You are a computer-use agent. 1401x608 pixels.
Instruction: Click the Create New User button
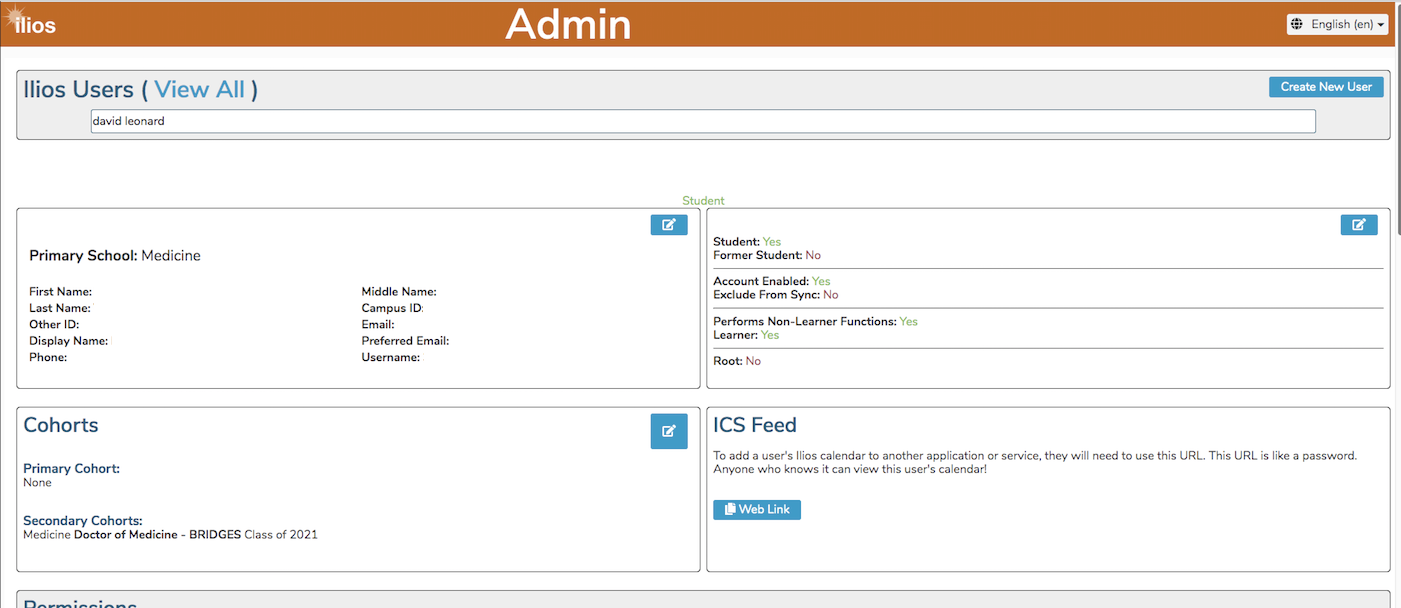coord(1326,87)
